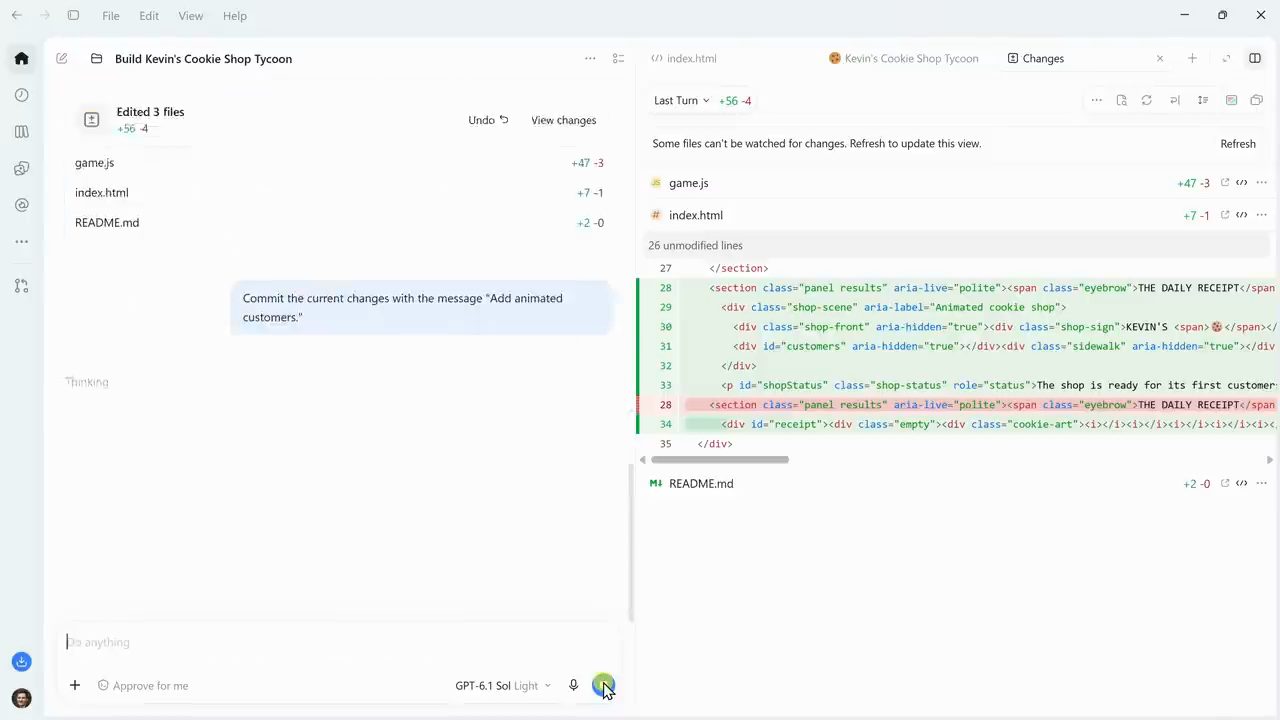
Task: Toggle the line-spacing icon in Changes toolbar
Action: tap(1203, 100)
